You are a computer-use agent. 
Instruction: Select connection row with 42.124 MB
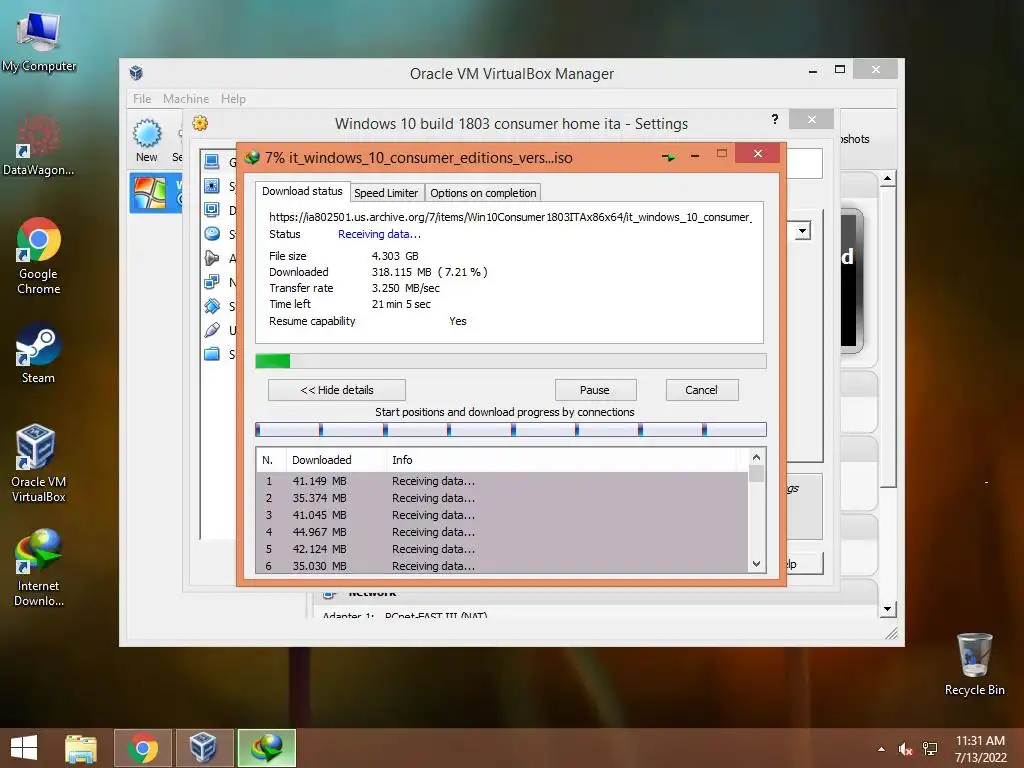tap(502, 549)
